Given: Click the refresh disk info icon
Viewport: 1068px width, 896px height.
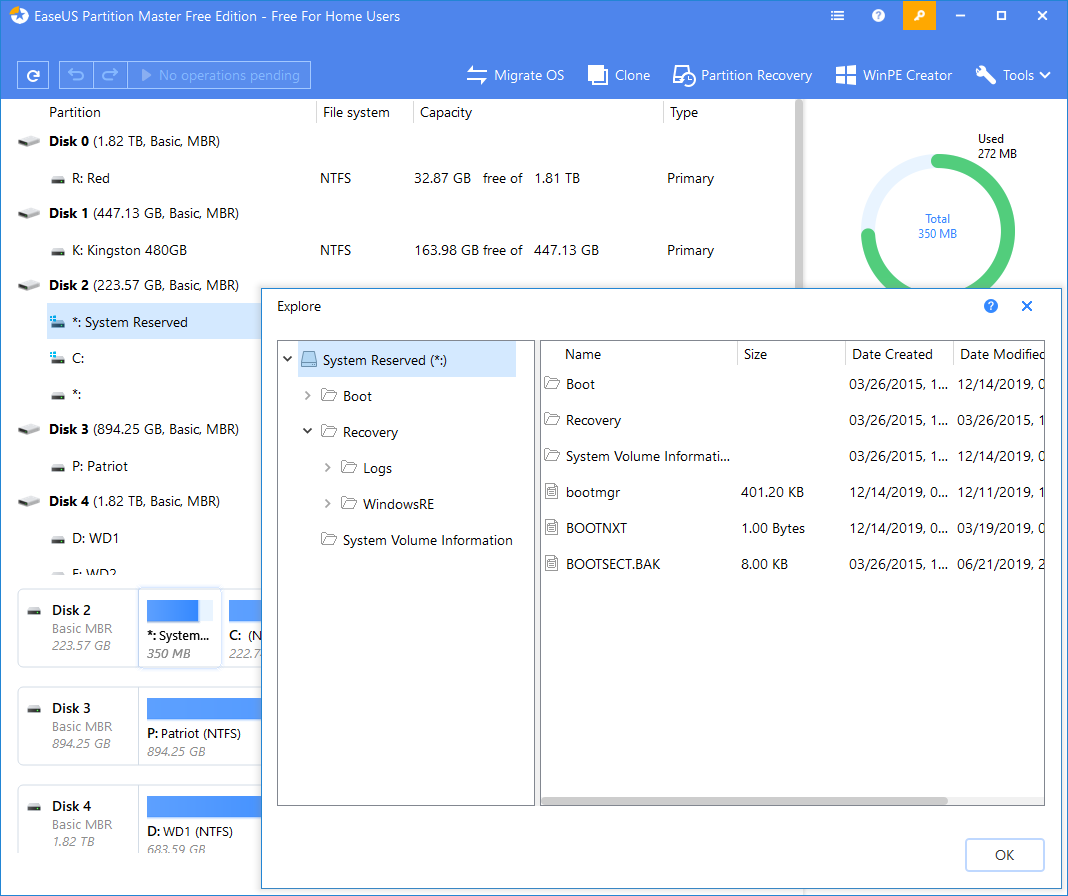Looking at the screenshot, I should coord(33,75).
